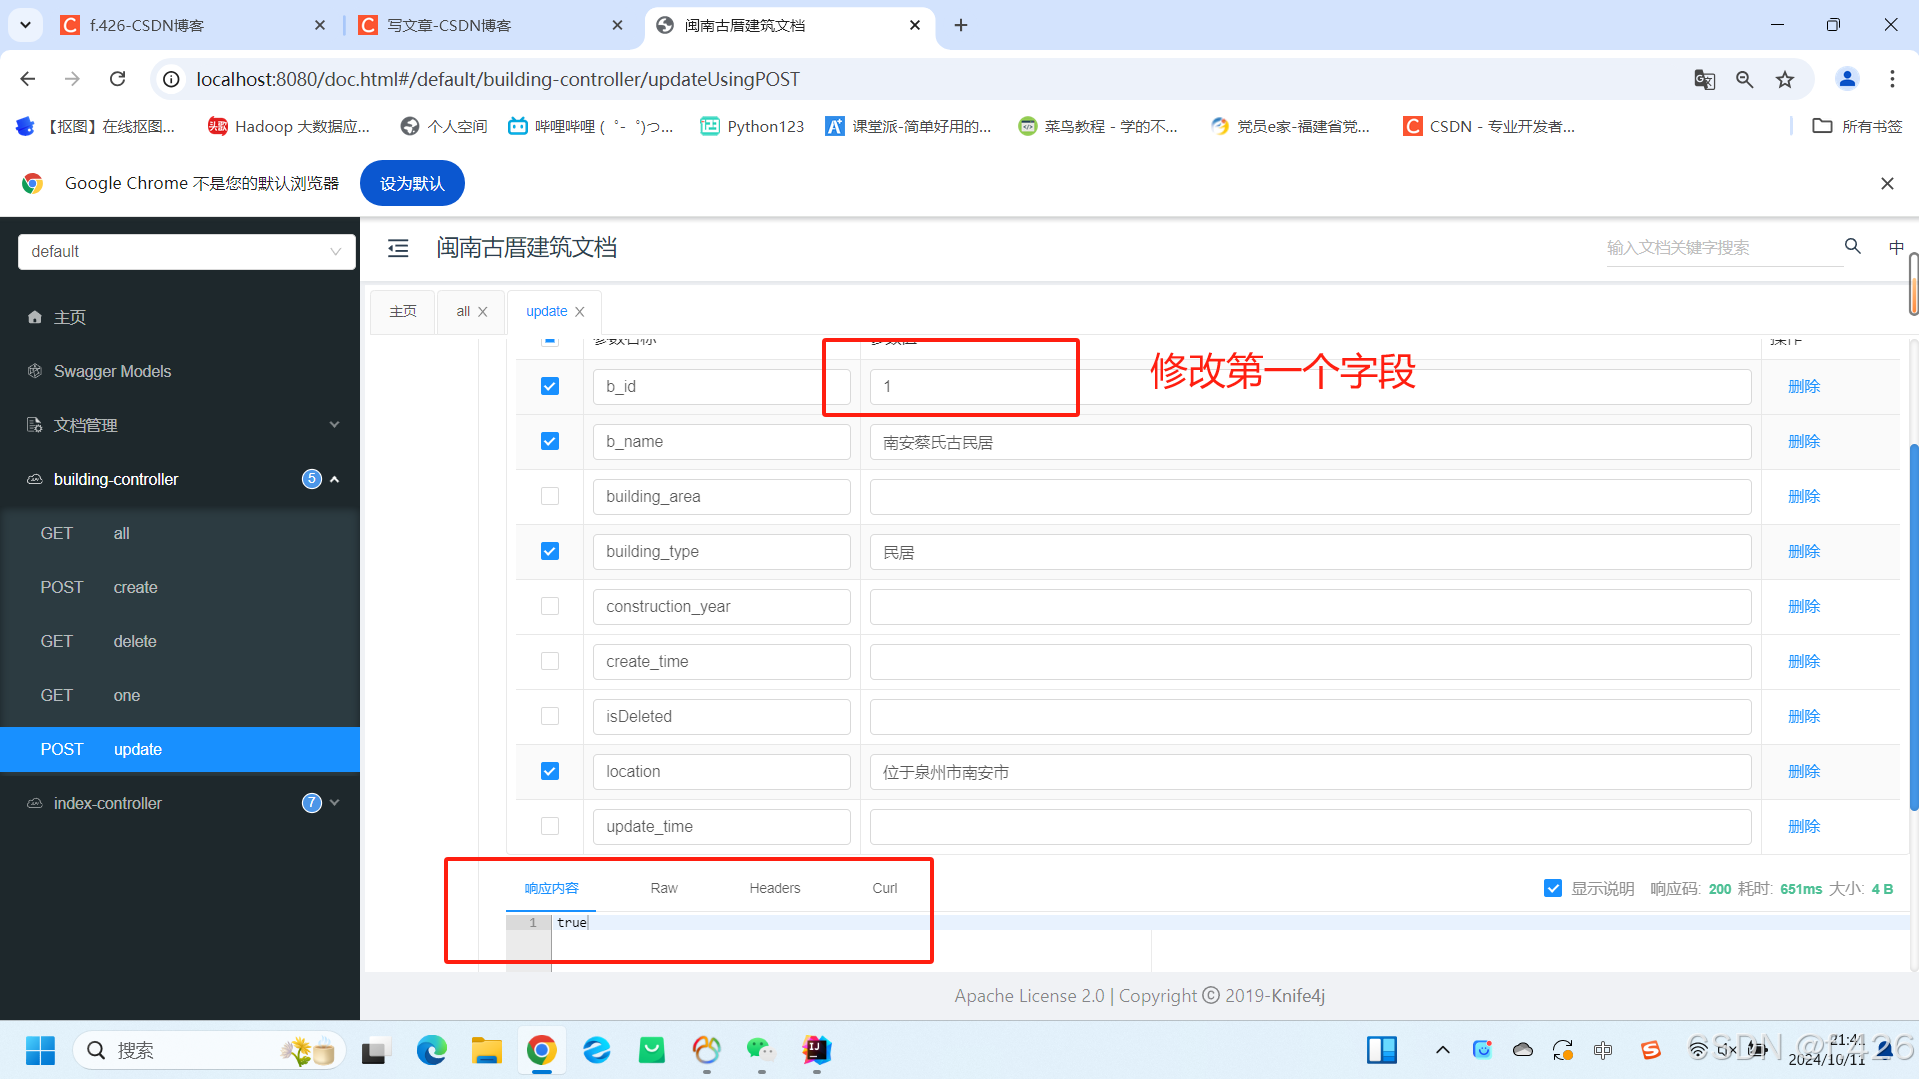Click 设为默认 button

(412, 183)
